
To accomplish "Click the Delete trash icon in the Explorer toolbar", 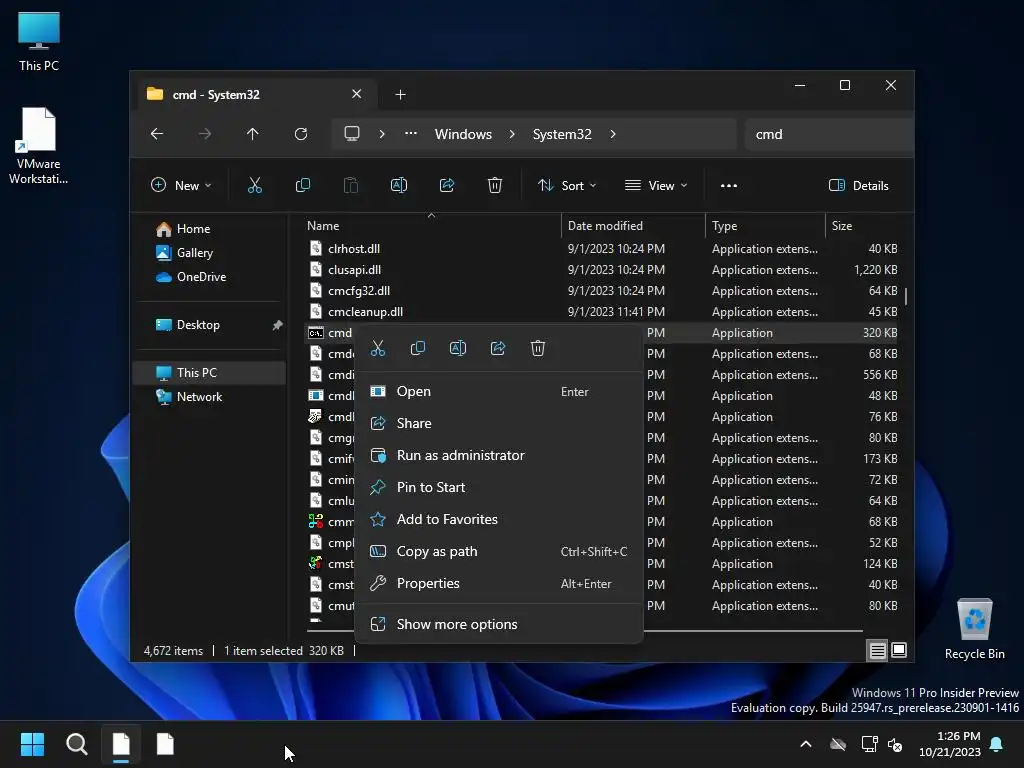I will pyautogui.click(x=494, y=185).
